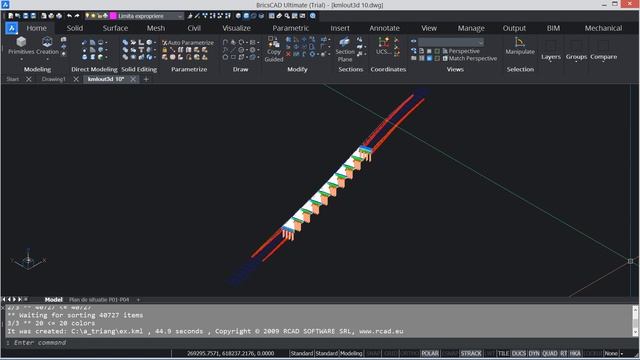Open the named views combo box

(451, 42)
